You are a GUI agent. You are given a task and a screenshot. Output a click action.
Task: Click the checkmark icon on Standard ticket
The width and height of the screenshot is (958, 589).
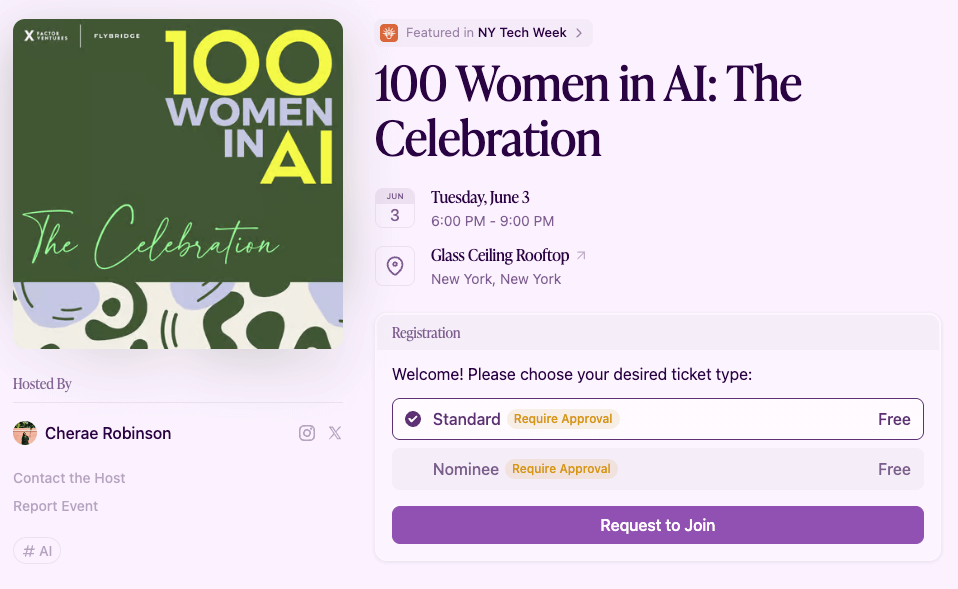click(x=413, y=419)
